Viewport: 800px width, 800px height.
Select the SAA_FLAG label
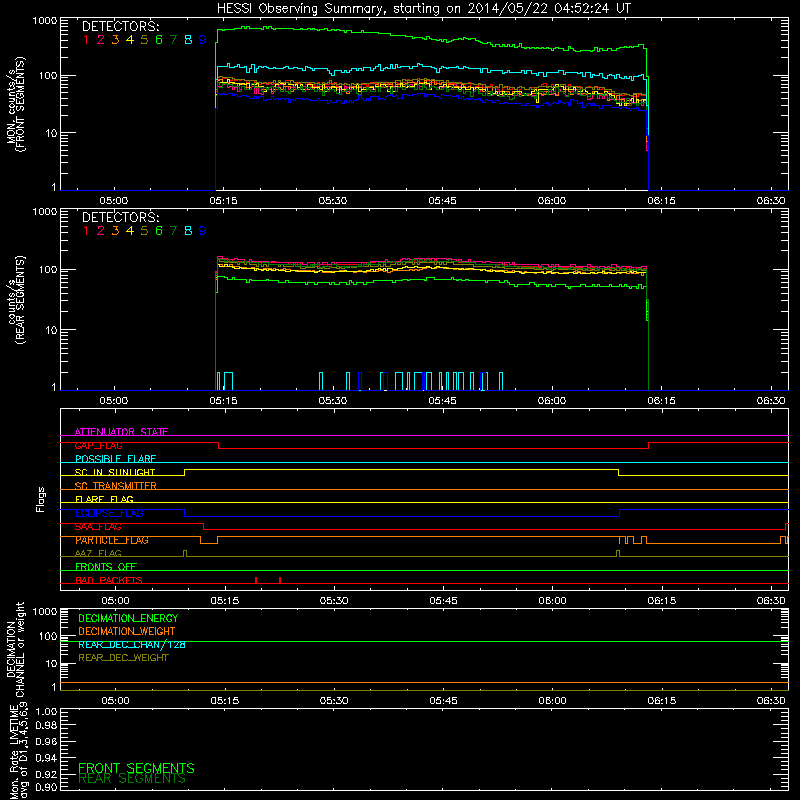98,527
